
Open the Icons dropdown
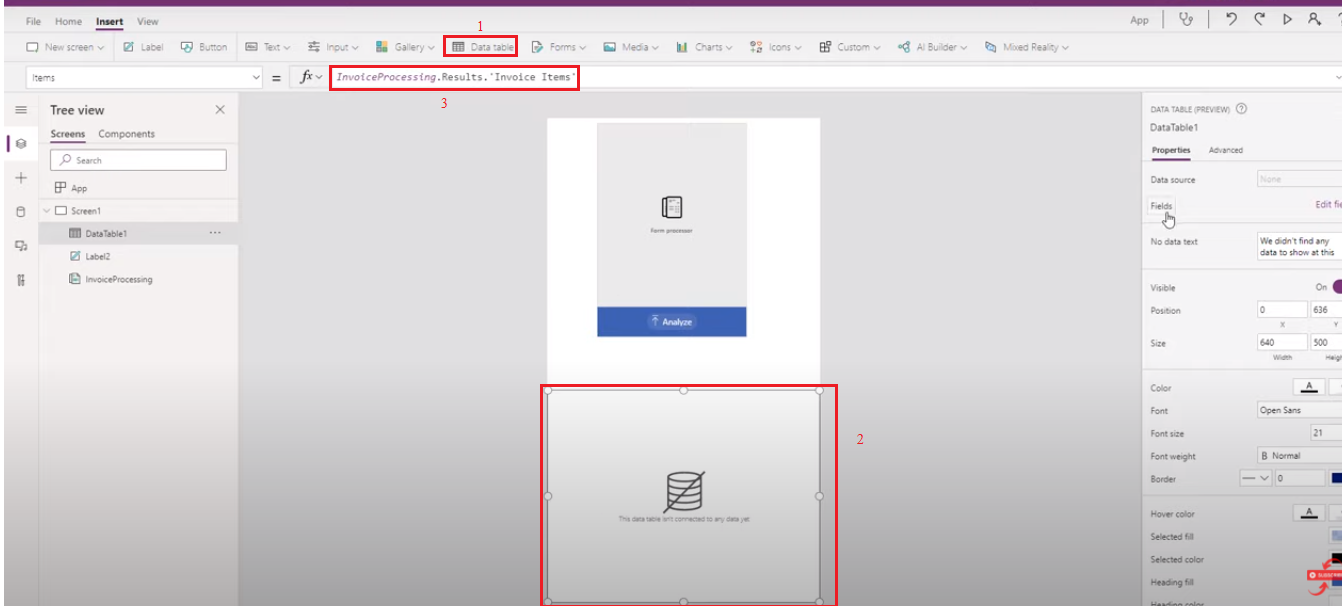[776, 47]
